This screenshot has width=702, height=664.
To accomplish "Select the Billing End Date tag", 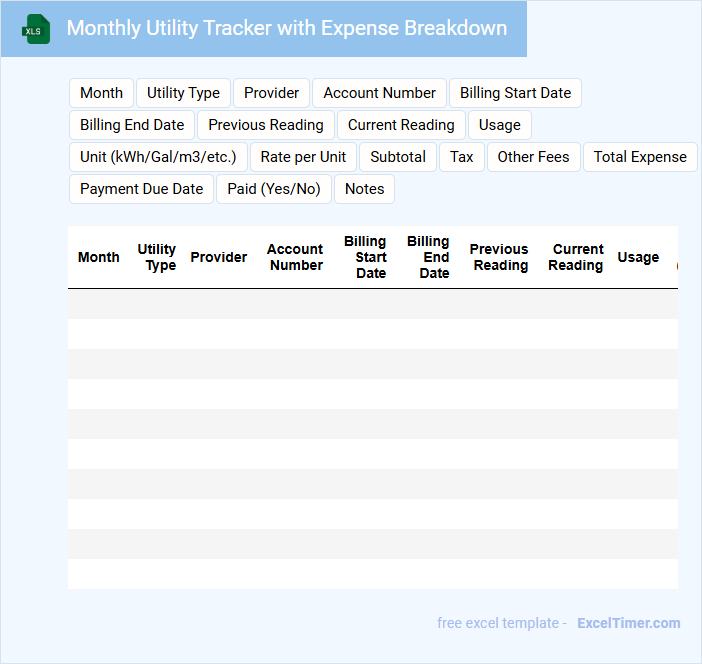I will coord(132,125).
